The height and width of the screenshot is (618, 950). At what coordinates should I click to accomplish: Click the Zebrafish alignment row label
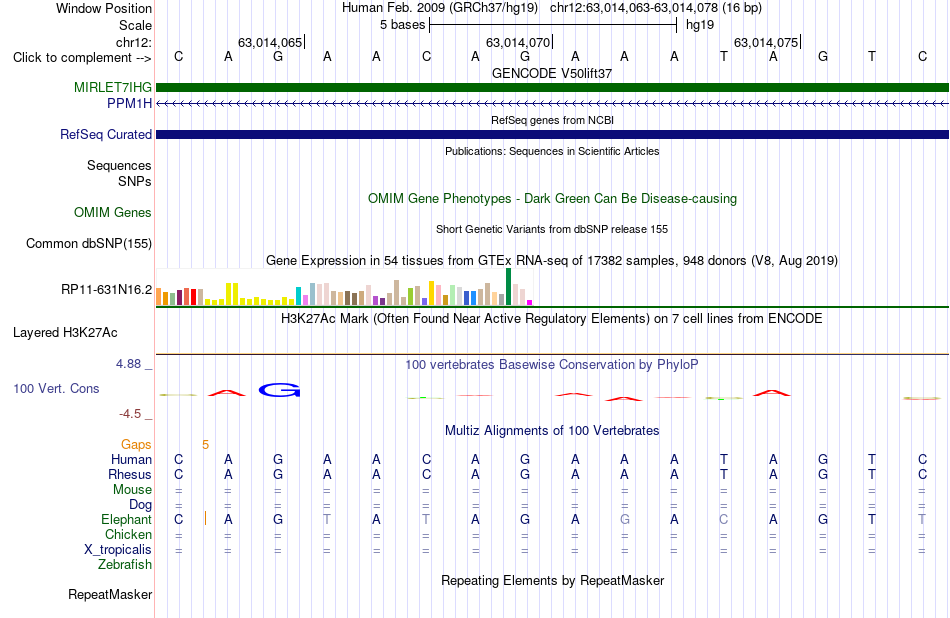(x=125, y=565)
